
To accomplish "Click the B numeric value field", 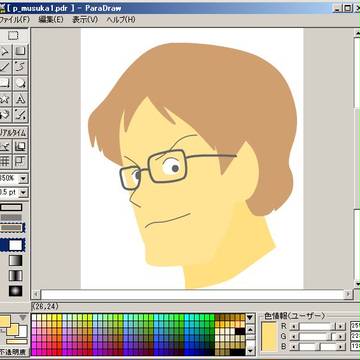I will tap(355, 347).
